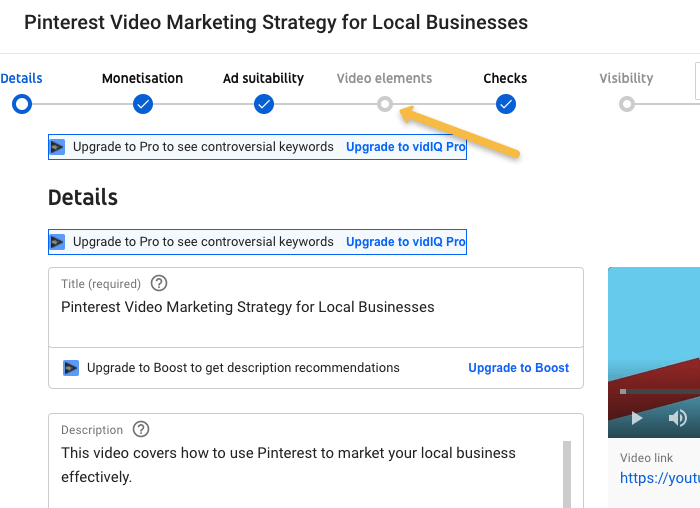This screenshot has width=700, height=508.
Task: Click vidIQ logo beside Upgrade to Boost text
Action: tap(71, 368)
